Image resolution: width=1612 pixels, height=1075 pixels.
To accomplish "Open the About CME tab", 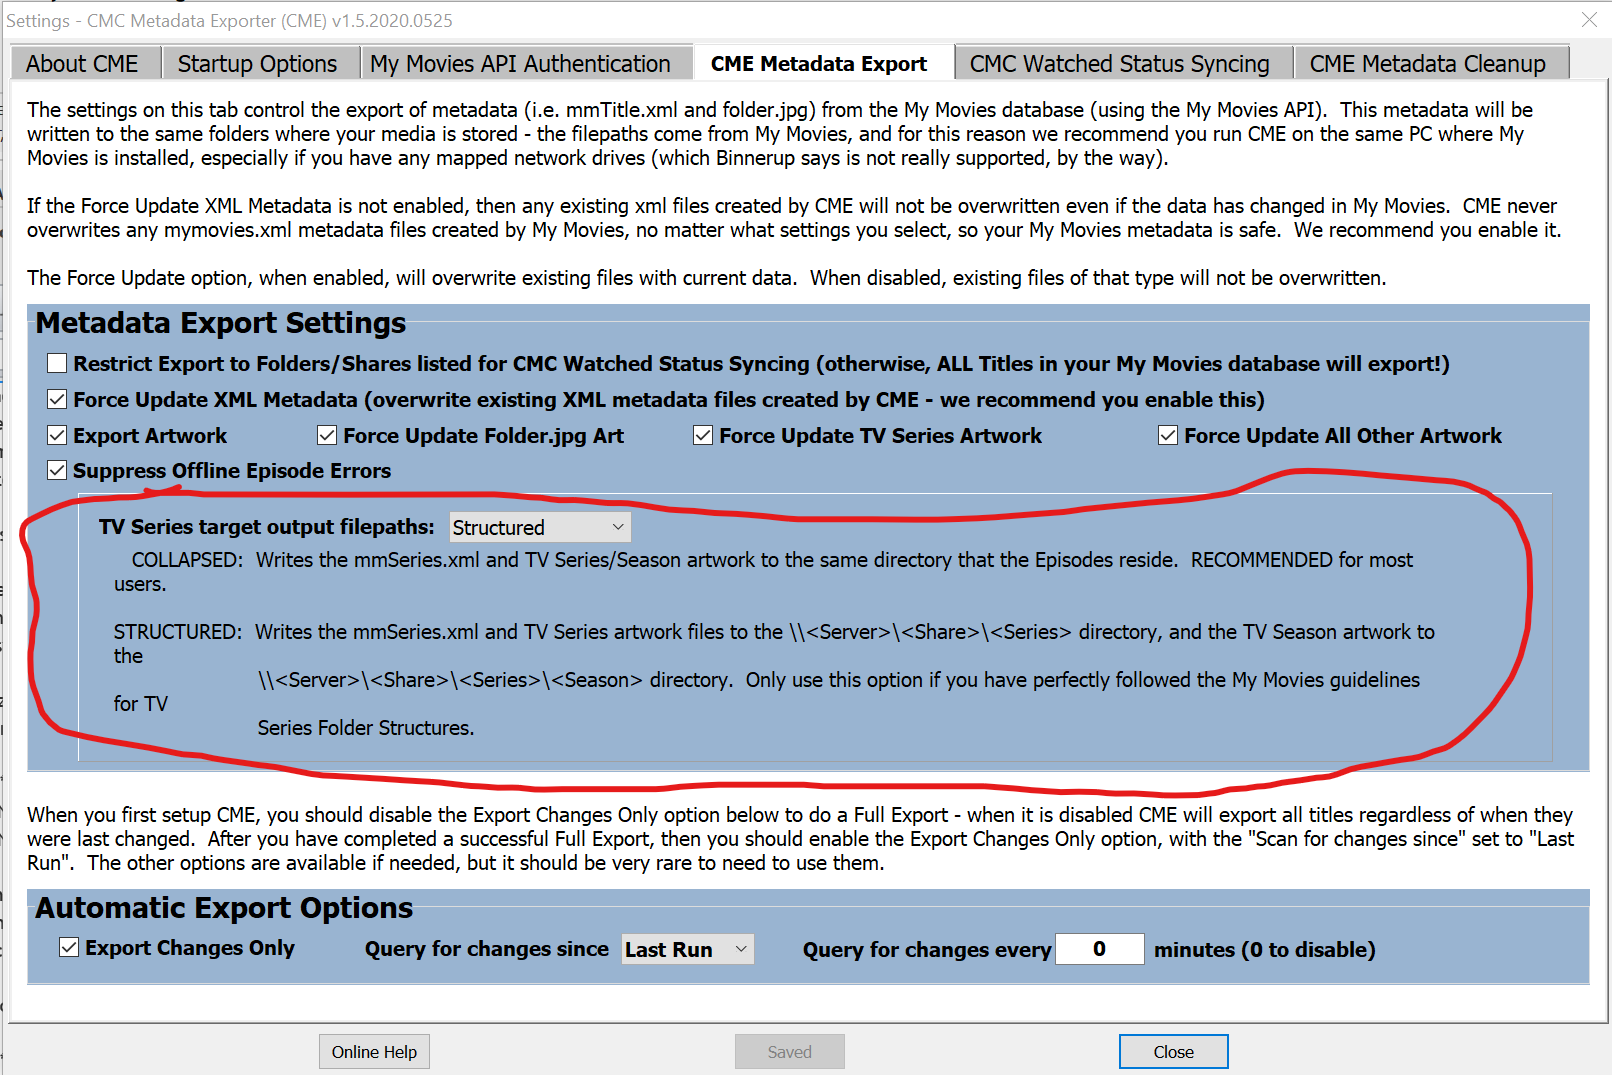I will pos(83,63).
